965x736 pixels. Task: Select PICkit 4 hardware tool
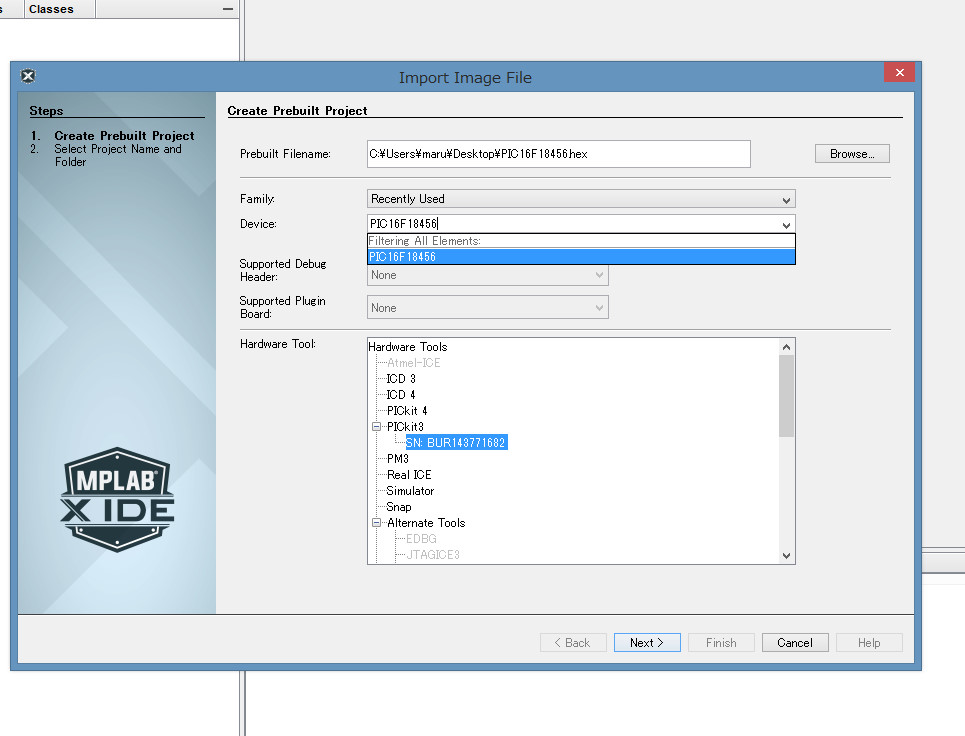407,411
